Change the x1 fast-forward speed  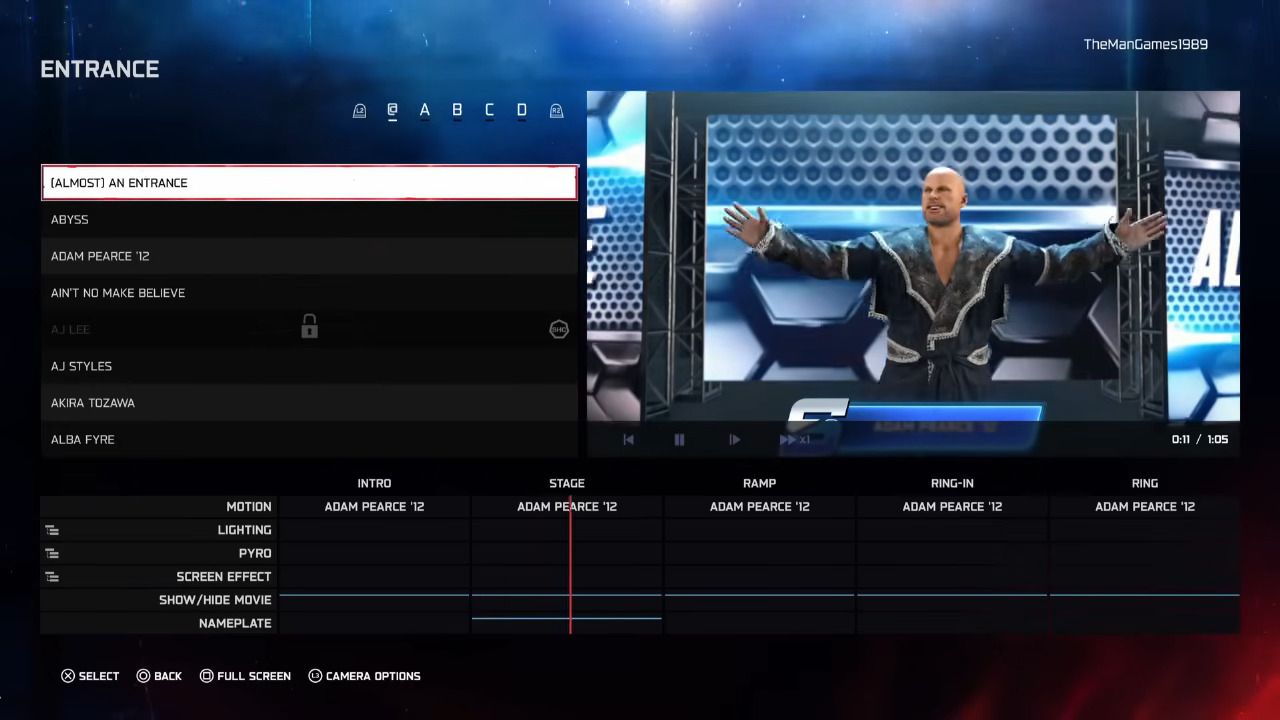795,439
